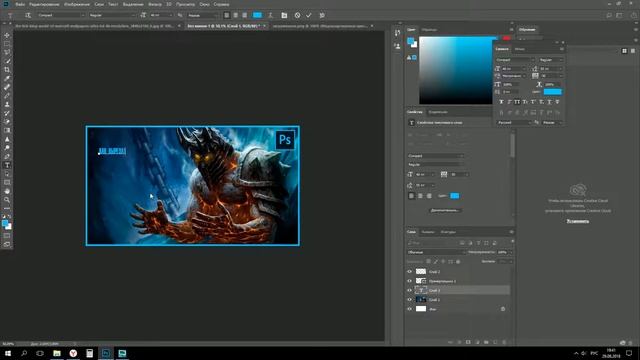640x360 pixels.
Task: Open font family dropdown in options bar
Action: coord(60,15)
